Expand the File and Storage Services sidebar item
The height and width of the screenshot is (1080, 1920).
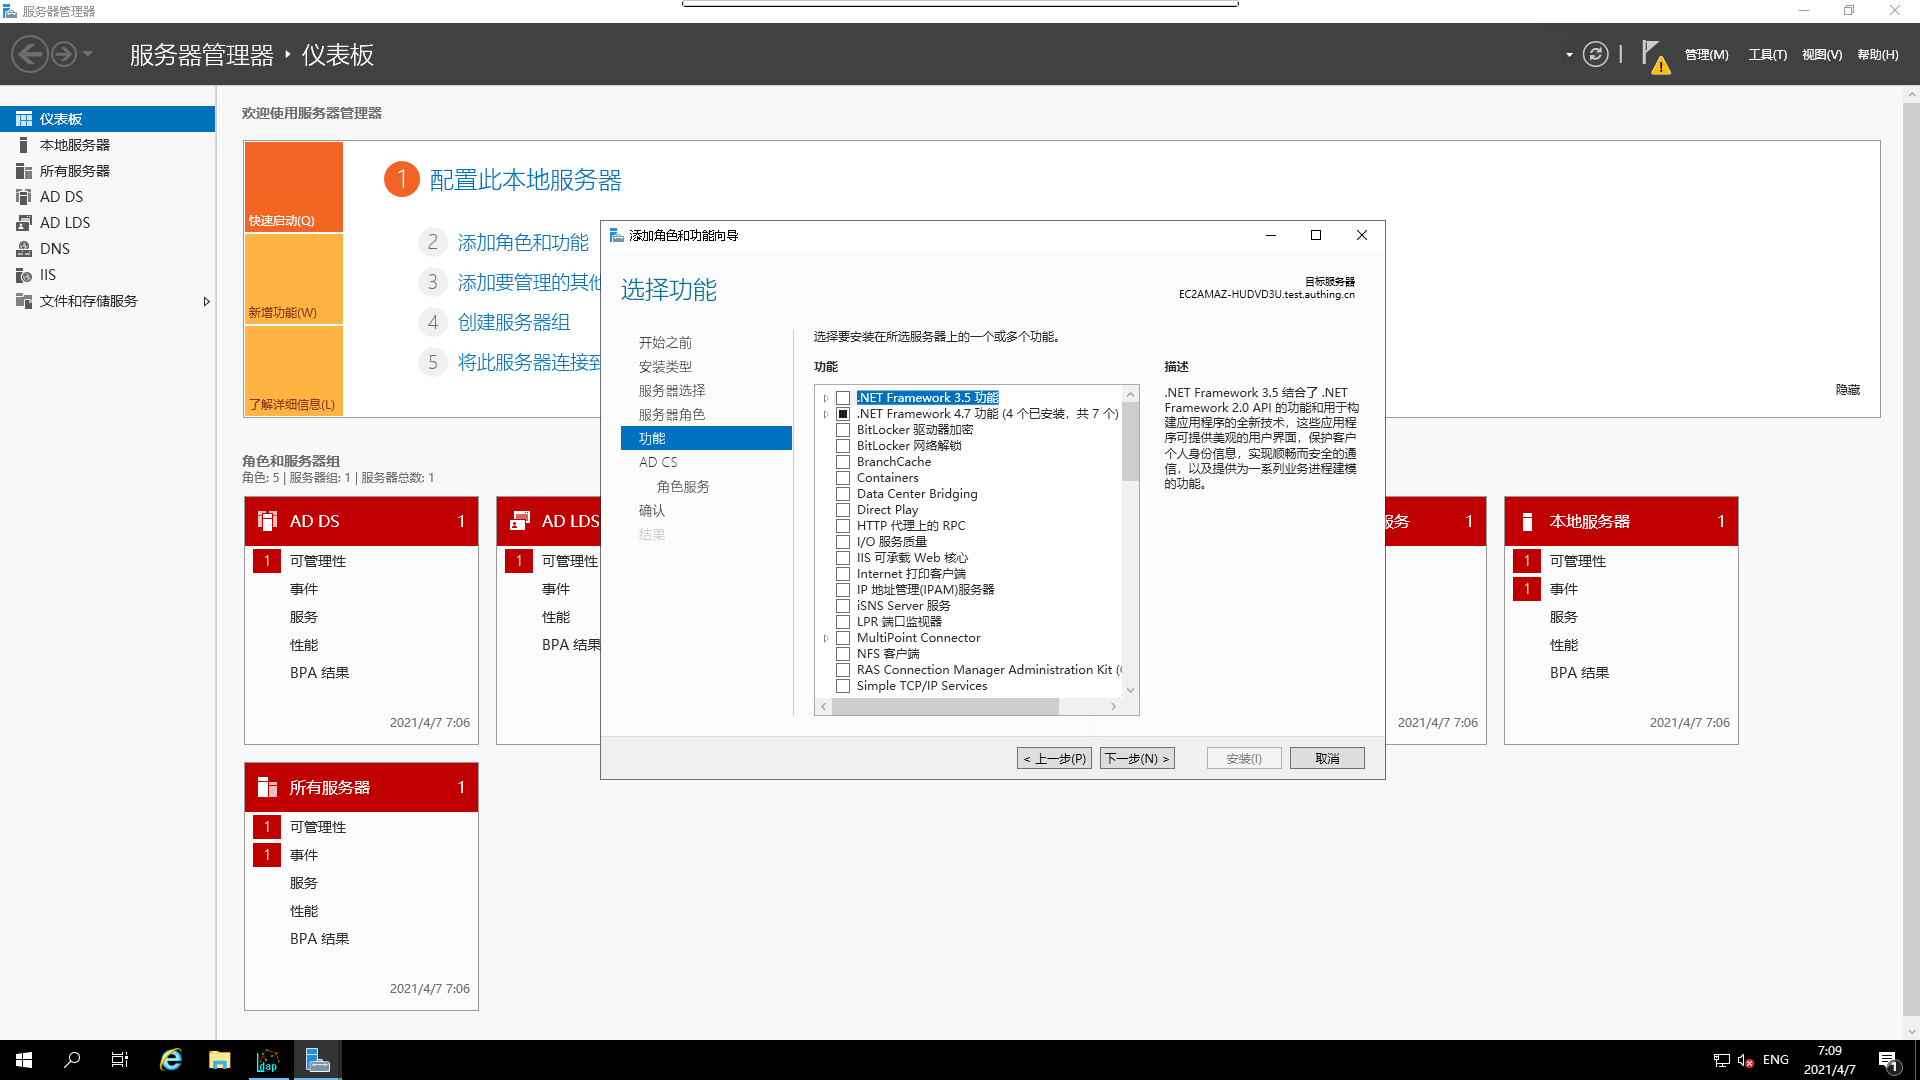coord(206,301)
